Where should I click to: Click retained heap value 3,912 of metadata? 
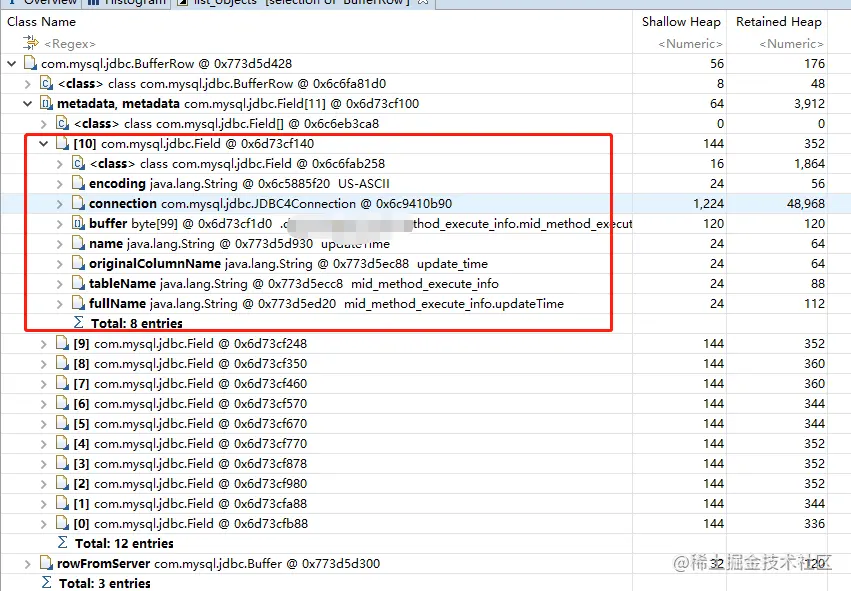(x=809, y=104)
